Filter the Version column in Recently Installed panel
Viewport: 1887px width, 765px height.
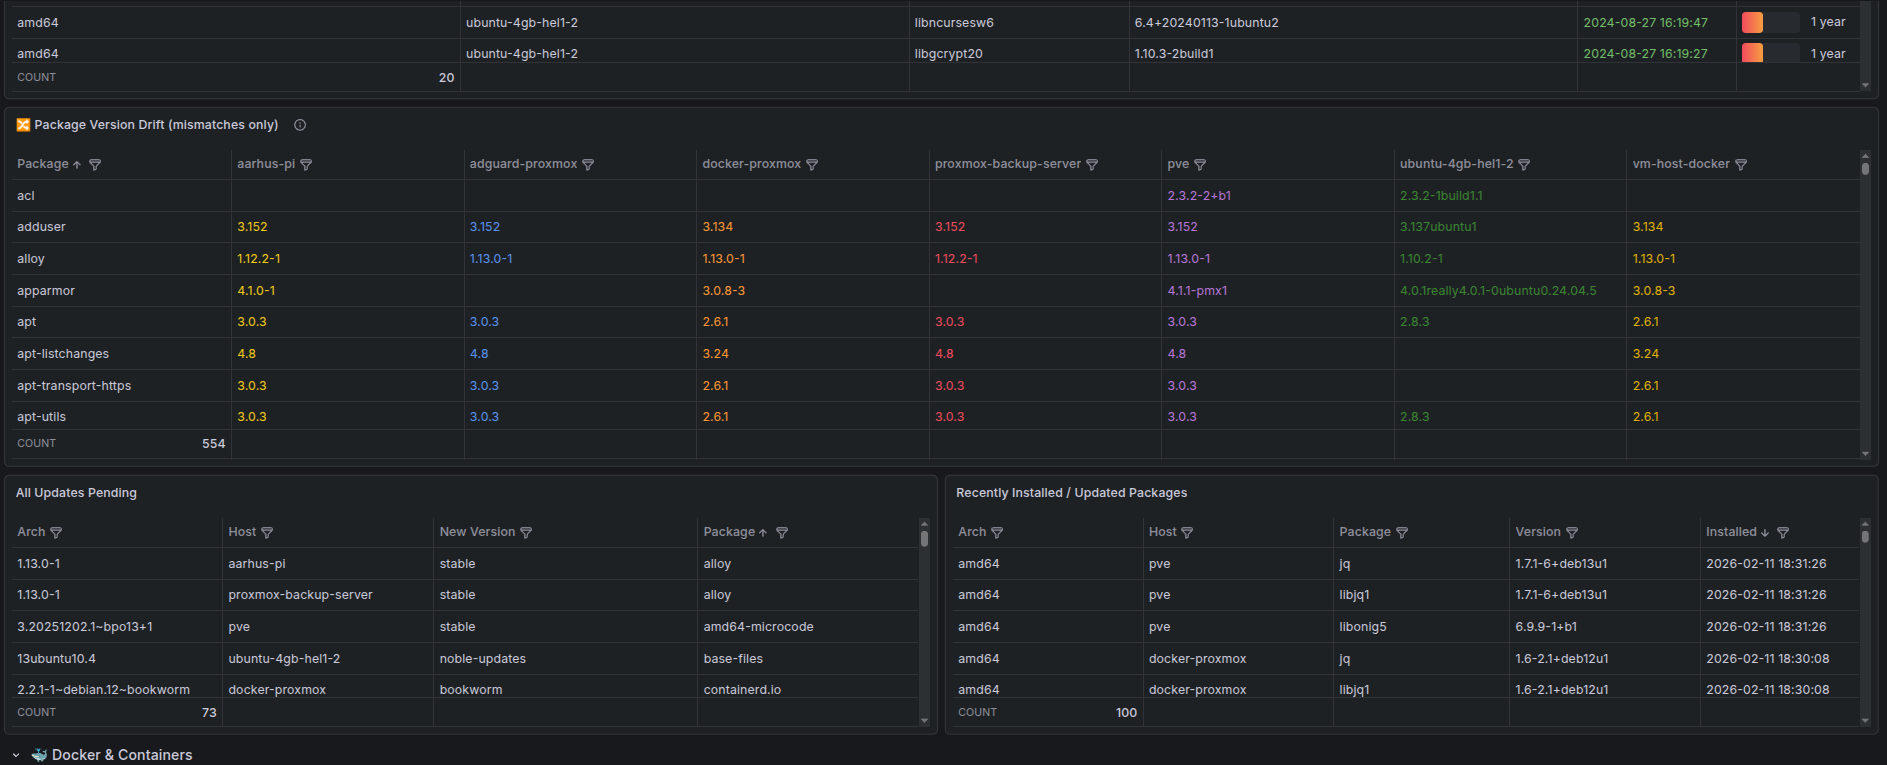point(1572,533)
